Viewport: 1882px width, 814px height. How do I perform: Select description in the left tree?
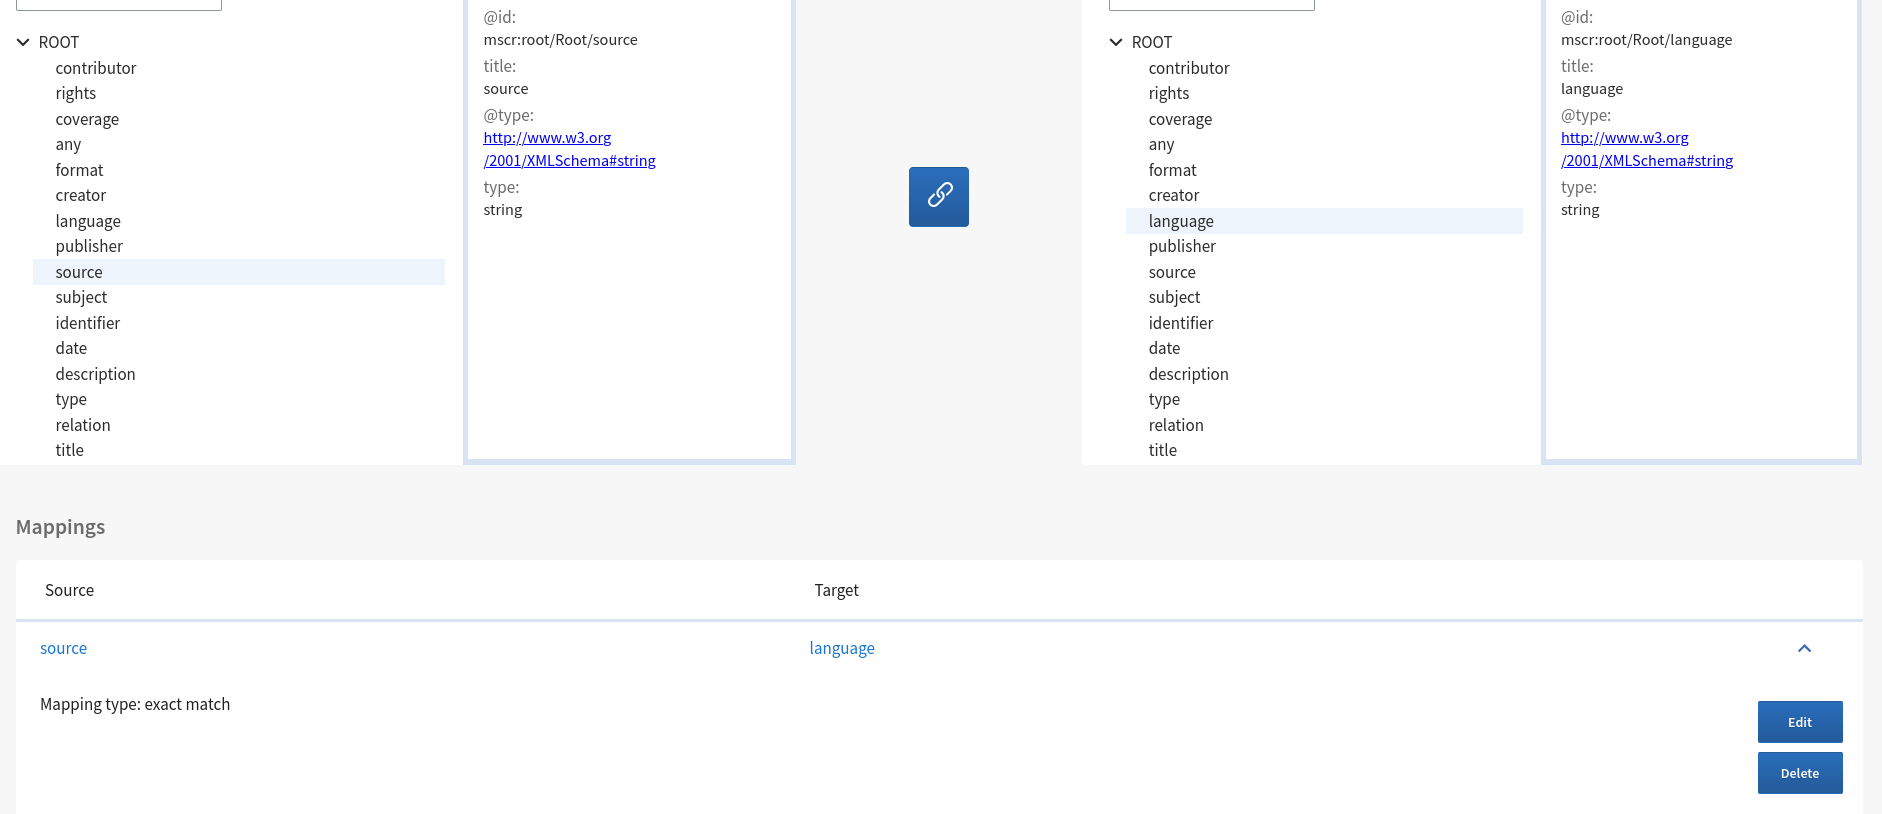click(x=95, y=374)
